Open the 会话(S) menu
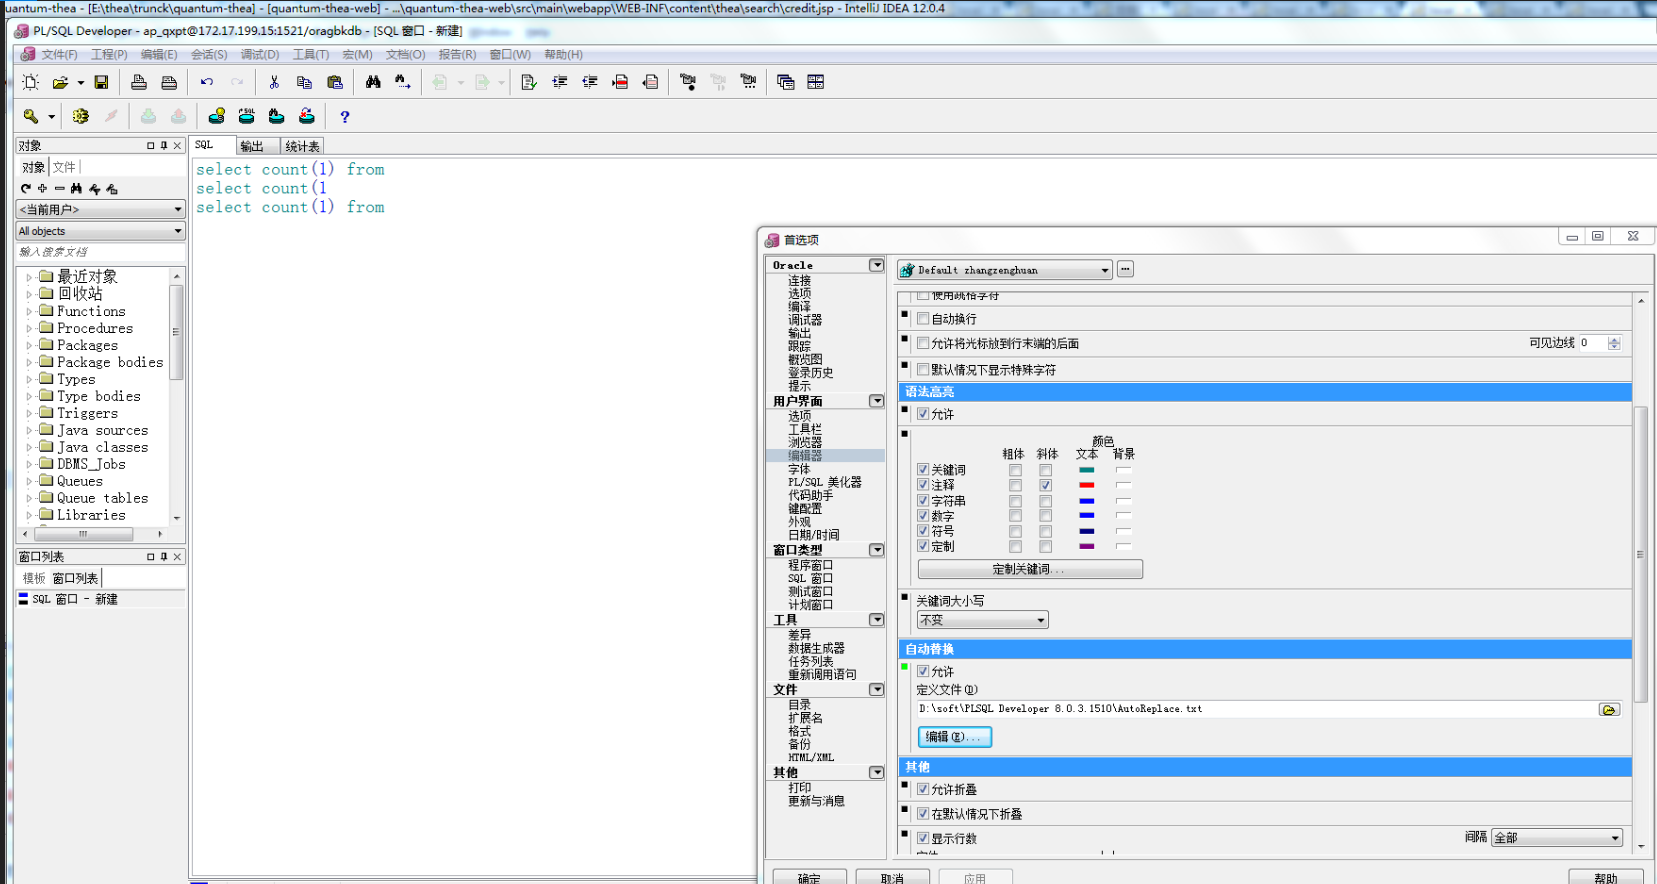1657x884 pixels. (x=209, y=54)
